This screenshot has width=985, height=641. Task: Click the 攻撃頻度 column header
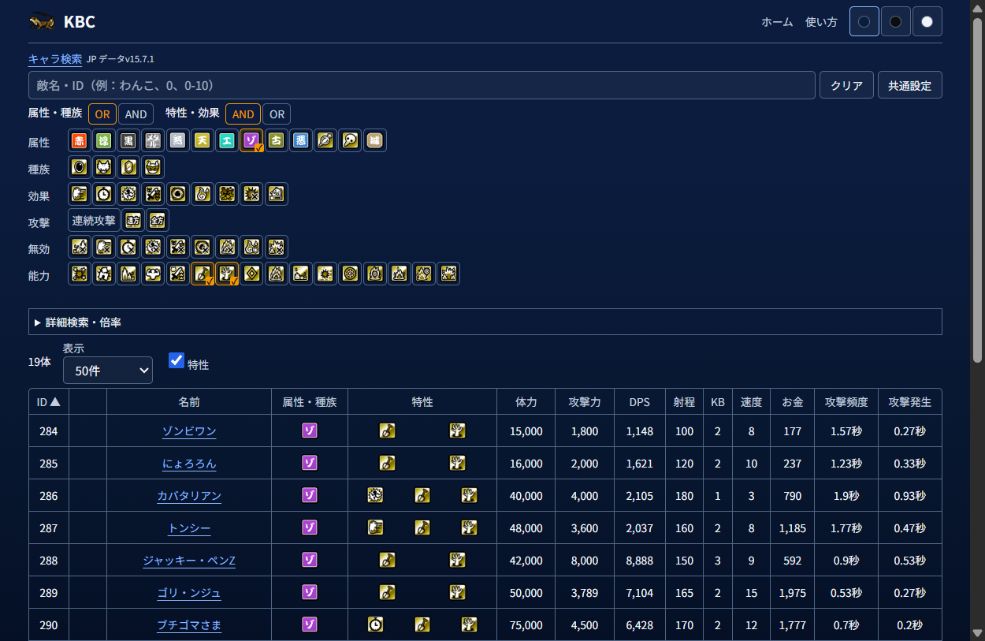point(846,402)
